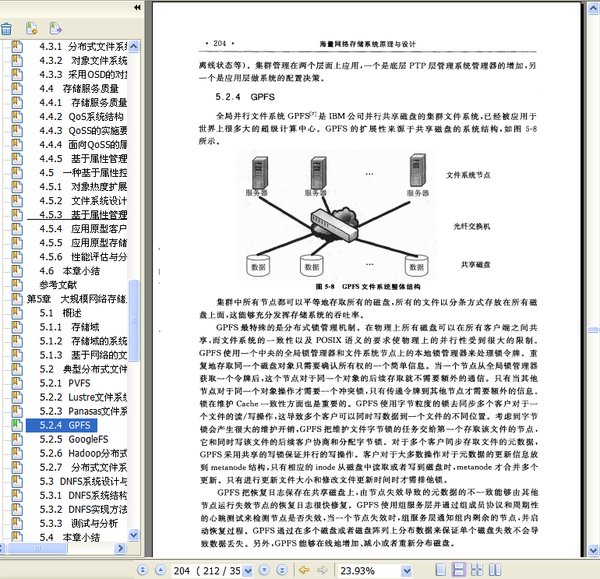Jump to the 参考文献 bookmark
This screenshot has height=579, width=600.
point(48,285)
